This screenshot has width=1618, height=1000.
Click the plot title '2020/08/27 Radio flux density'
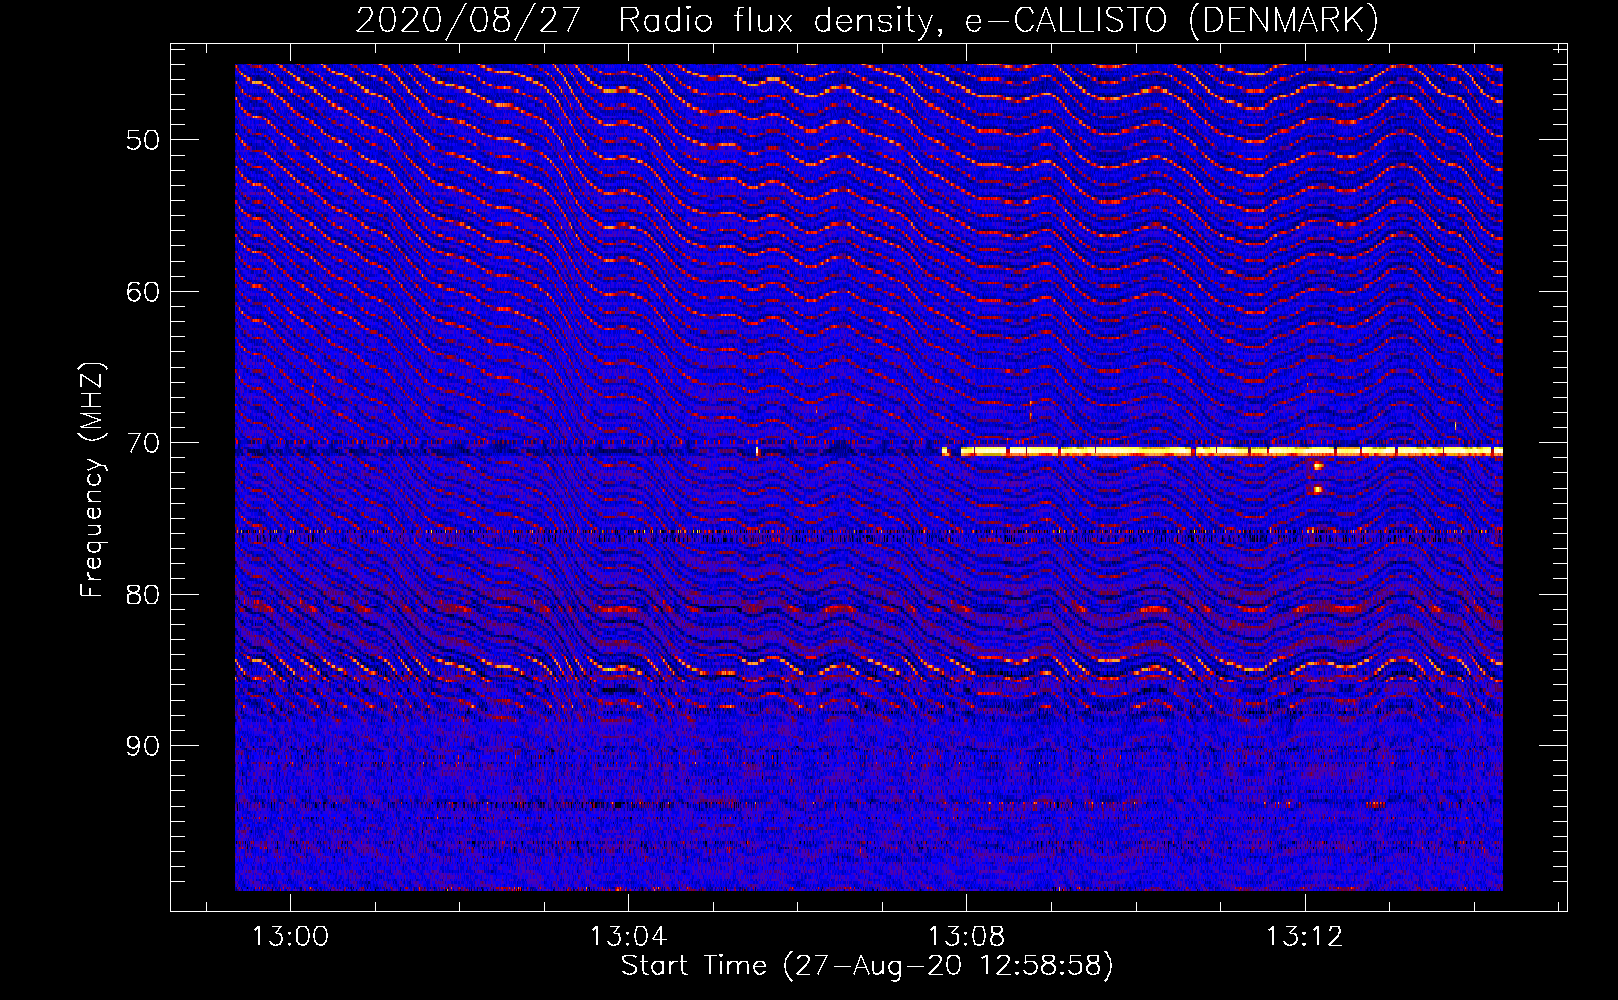point(649,21)
